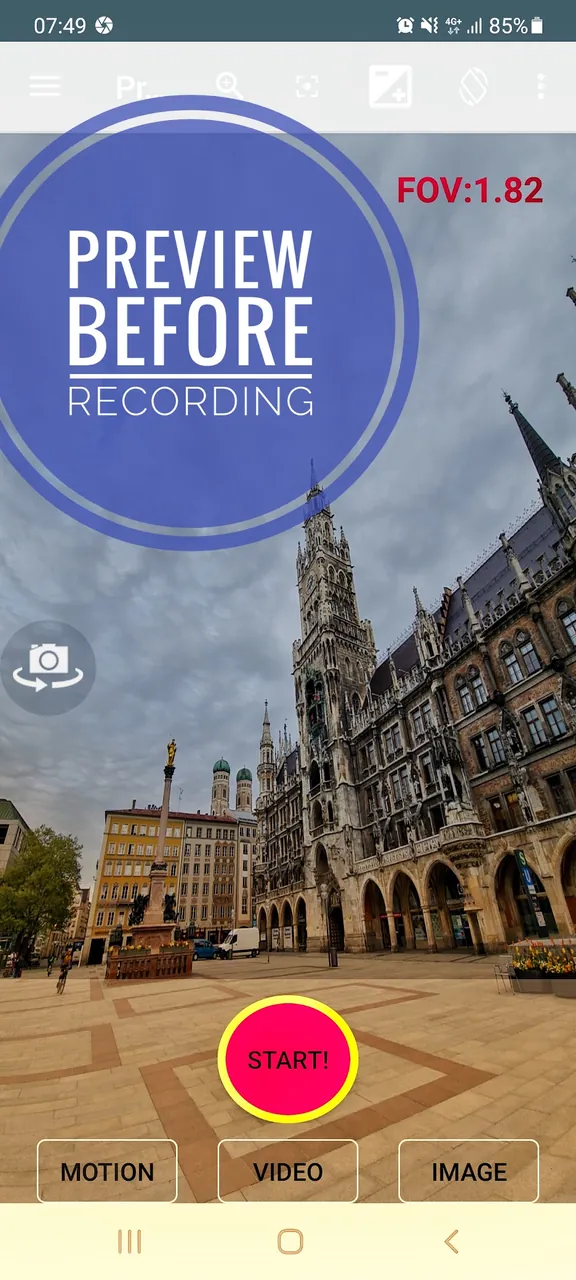Open the hamburger menu
Image resolution: width=576 pixels, height=1280 pixels.
(x=45, y=86)
